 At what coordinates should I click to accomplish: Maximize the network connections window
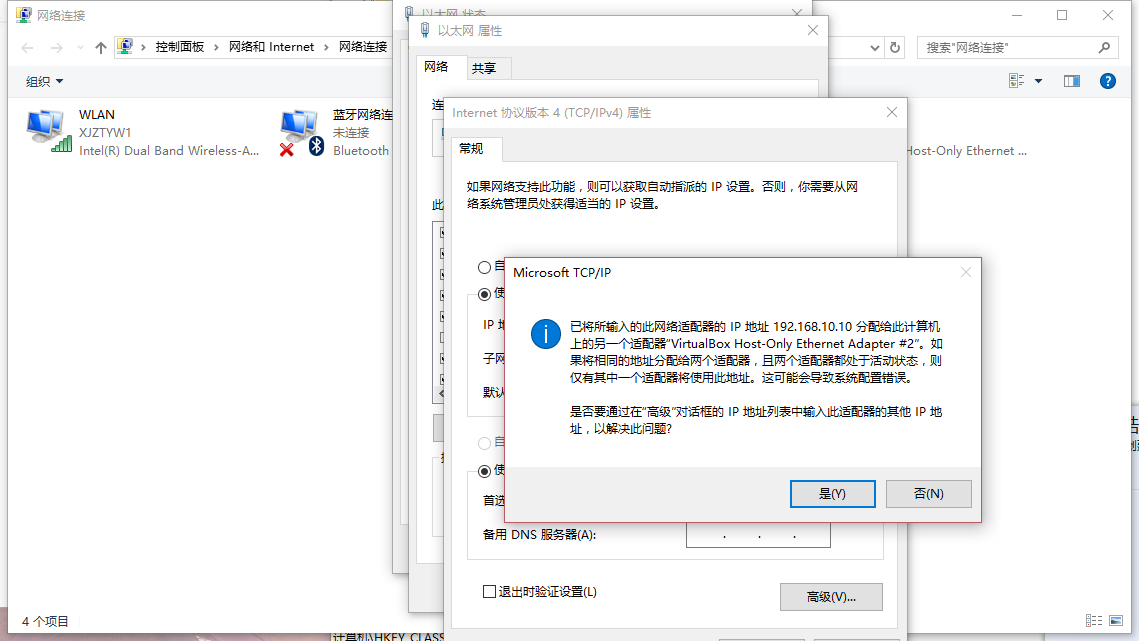point(1062,15)
